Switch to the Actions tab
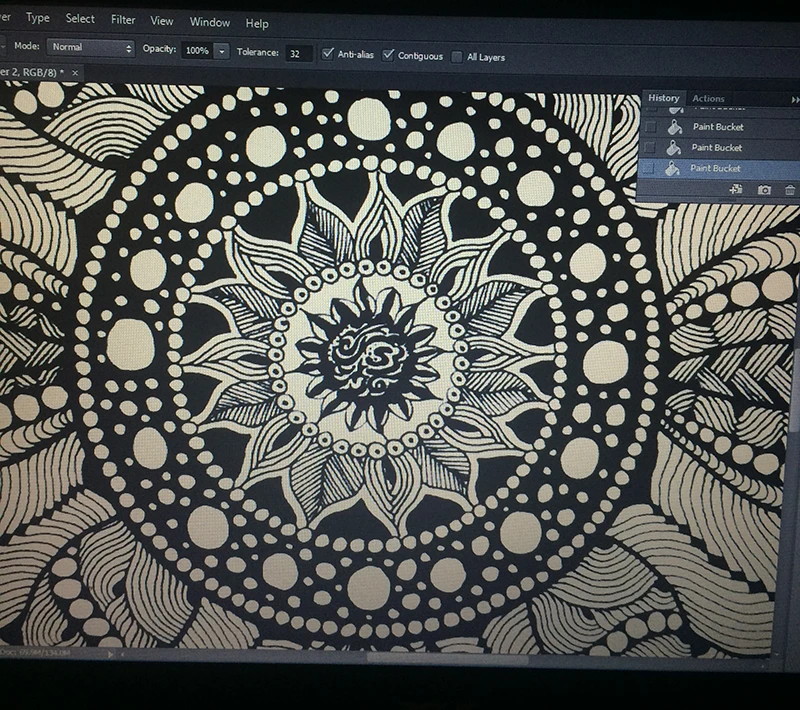The width and height of the screenshot is (800, 710). [708, 99]
